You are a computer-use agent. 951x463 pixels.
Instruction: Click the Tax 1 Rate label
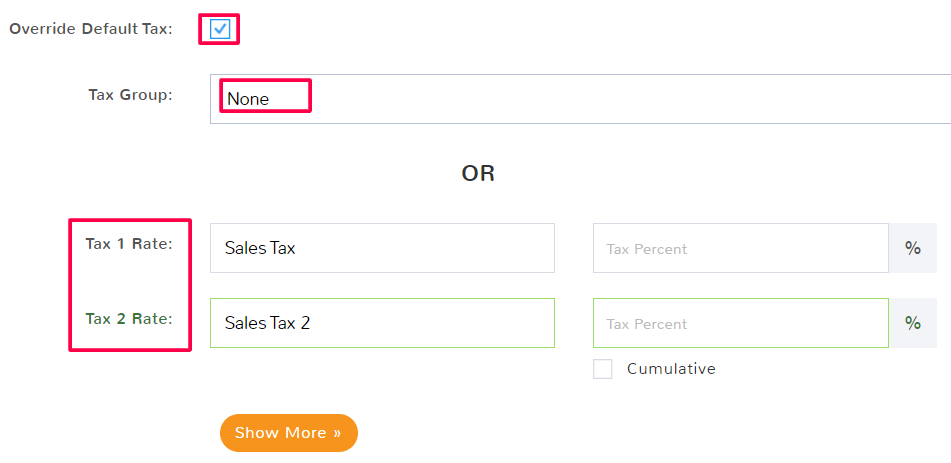click(x=129, y=244)
